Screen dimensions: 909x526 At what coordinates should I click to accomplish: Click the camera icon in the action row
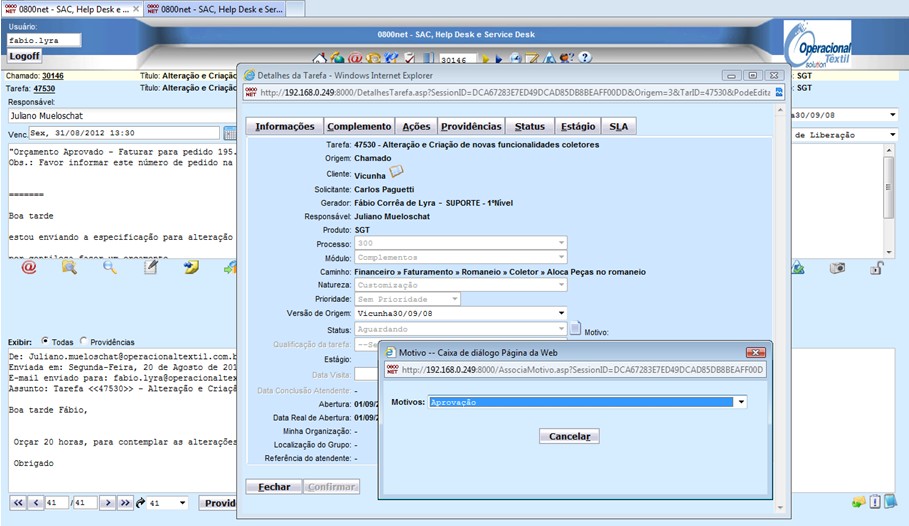[838, 267]
